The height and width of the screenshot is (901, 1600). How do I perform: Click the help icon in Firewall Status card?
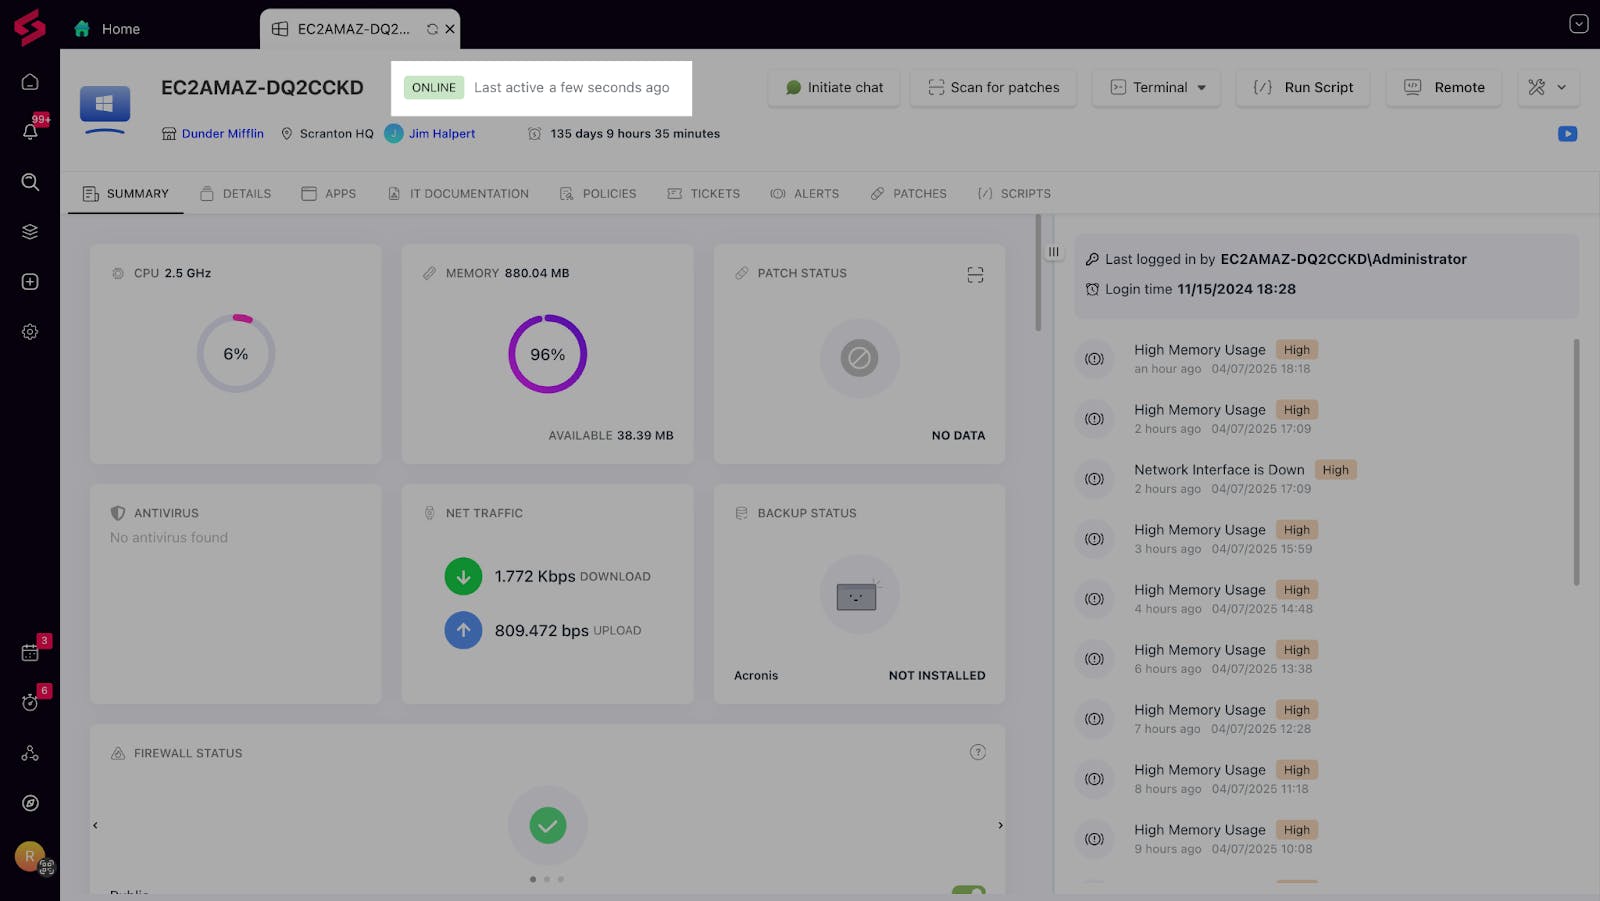click(978, 752)
